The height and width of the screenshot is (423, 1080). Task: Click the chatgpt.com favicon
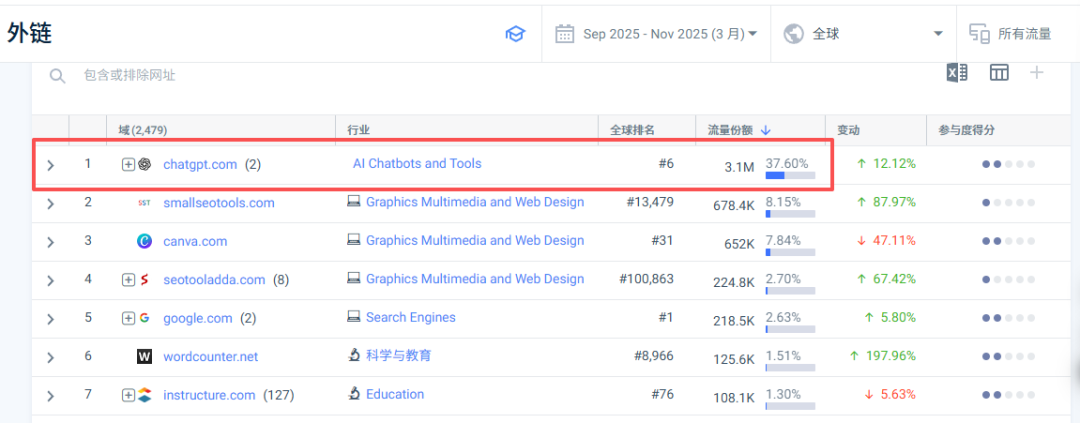click(144, 165)
